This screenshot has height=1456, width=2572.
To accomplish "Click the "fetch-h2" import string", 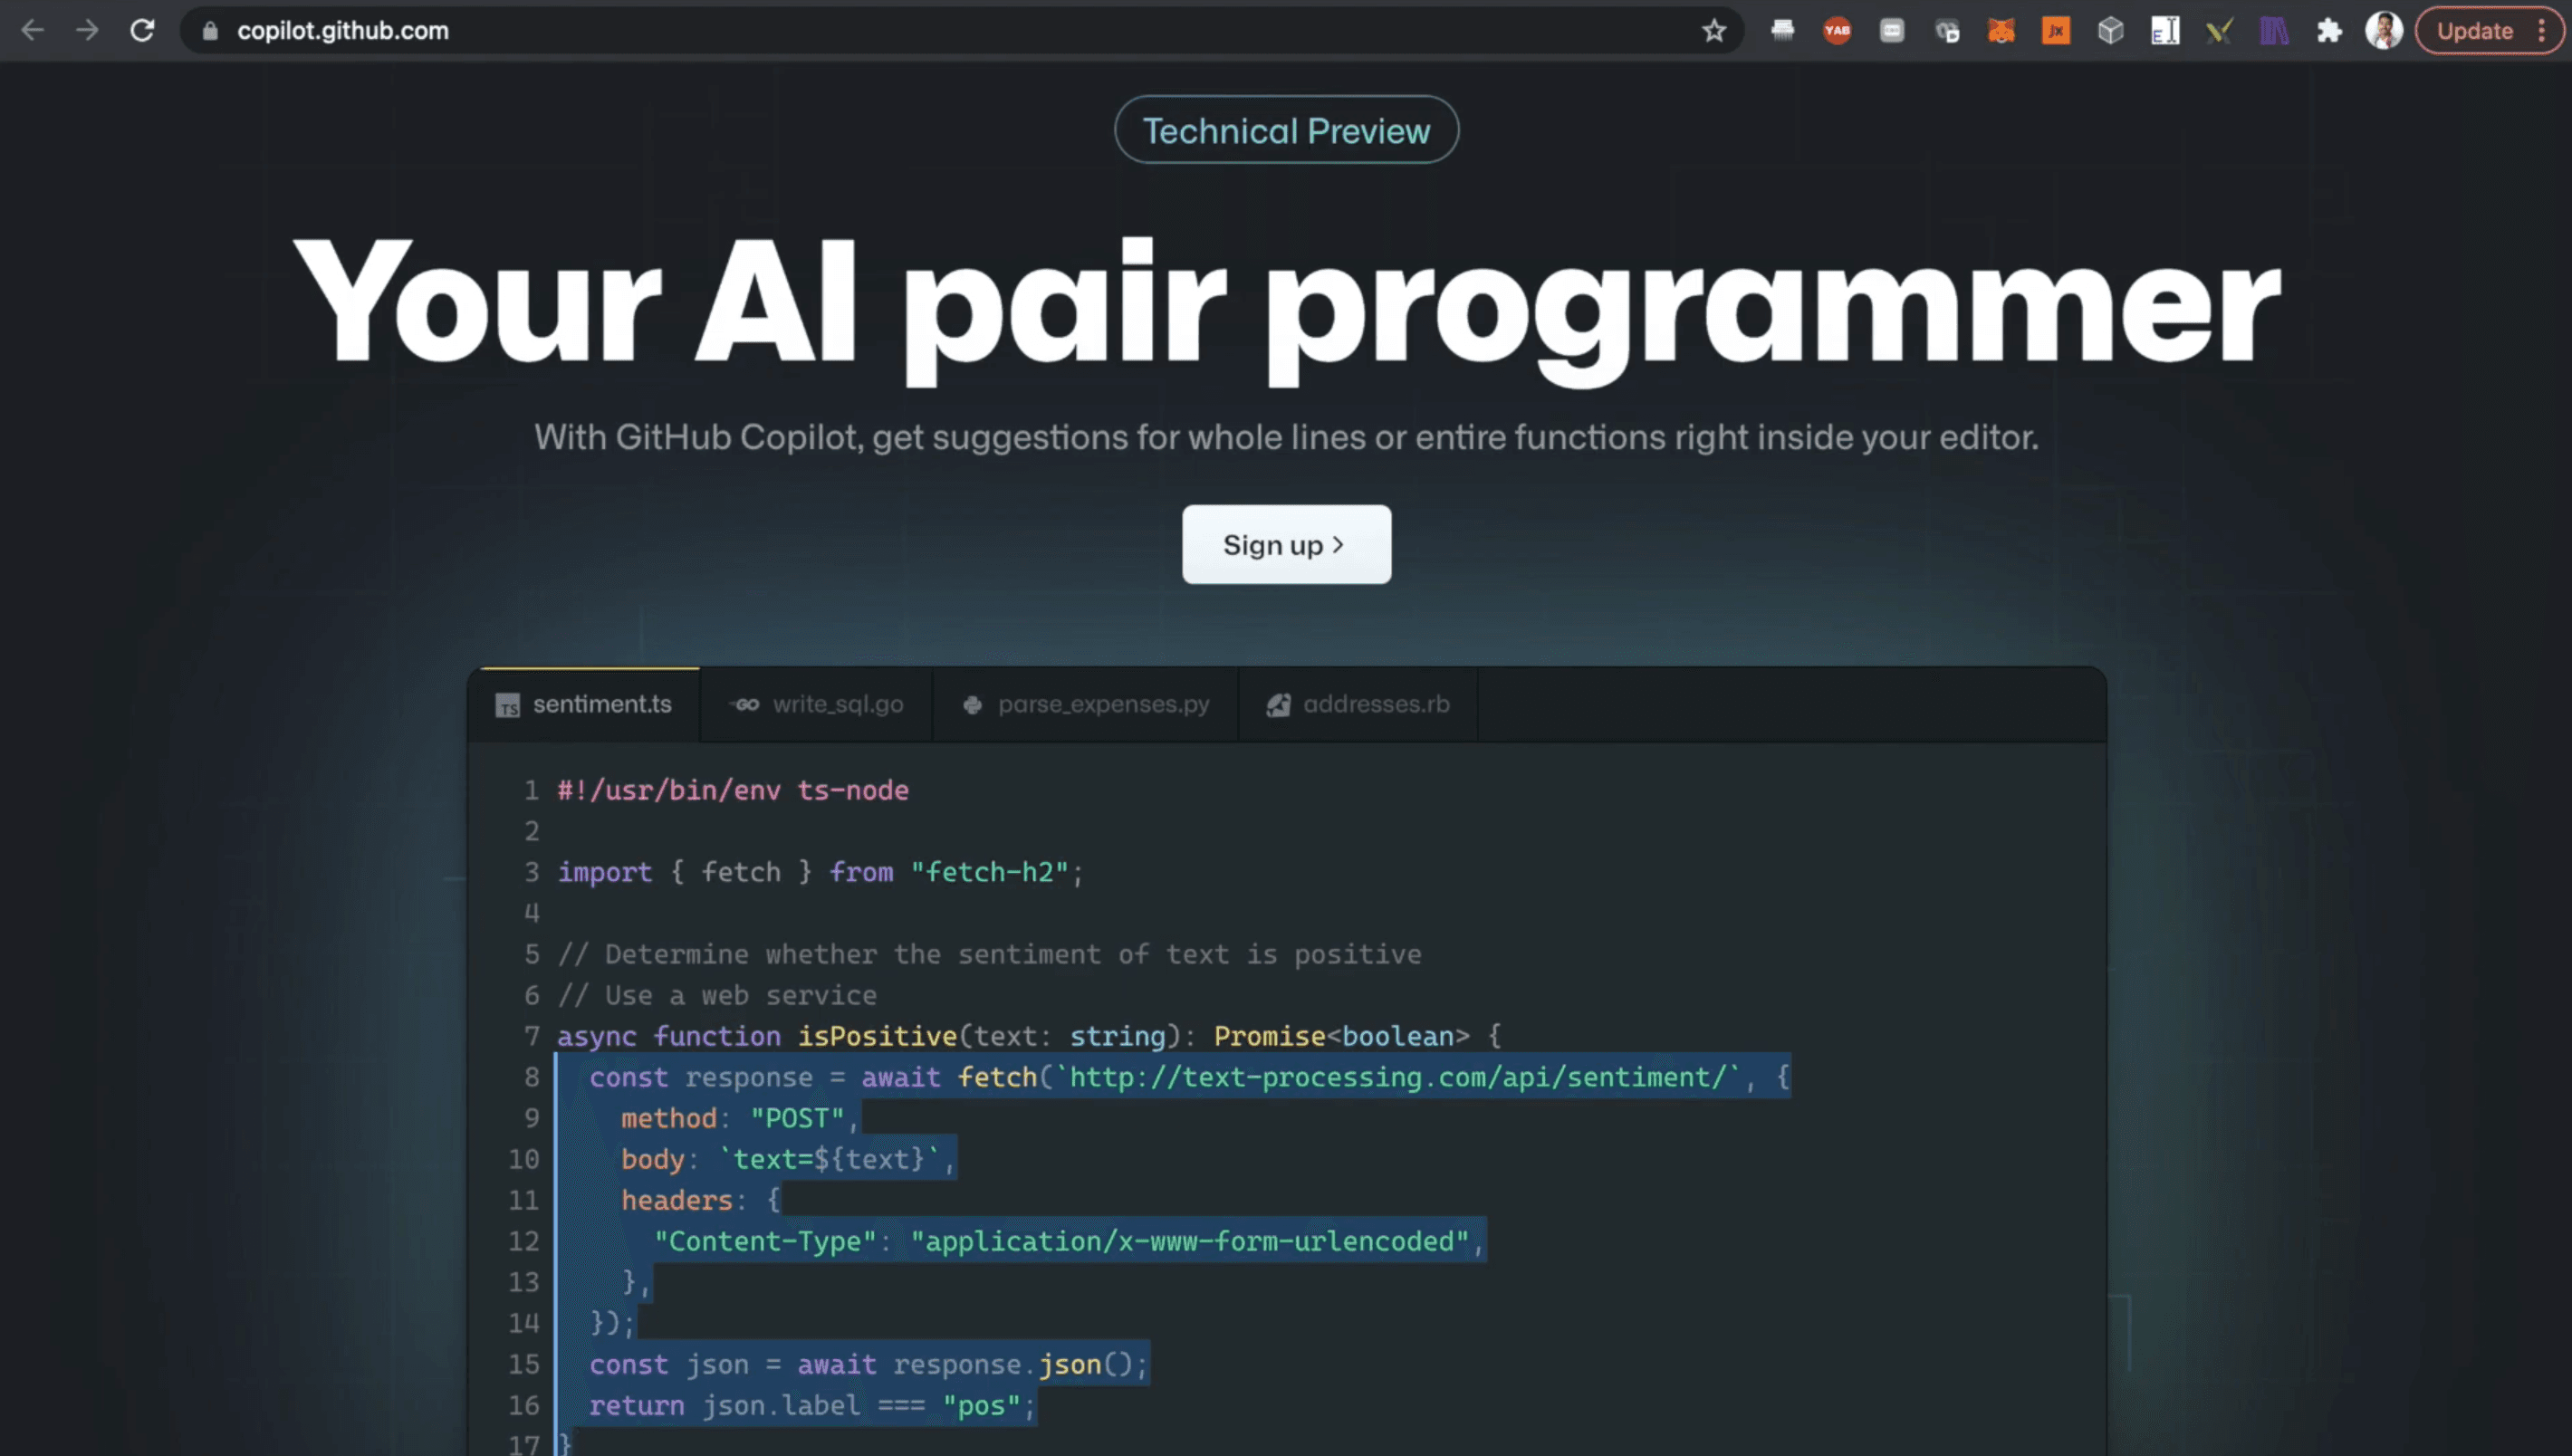I will [989, 872].
